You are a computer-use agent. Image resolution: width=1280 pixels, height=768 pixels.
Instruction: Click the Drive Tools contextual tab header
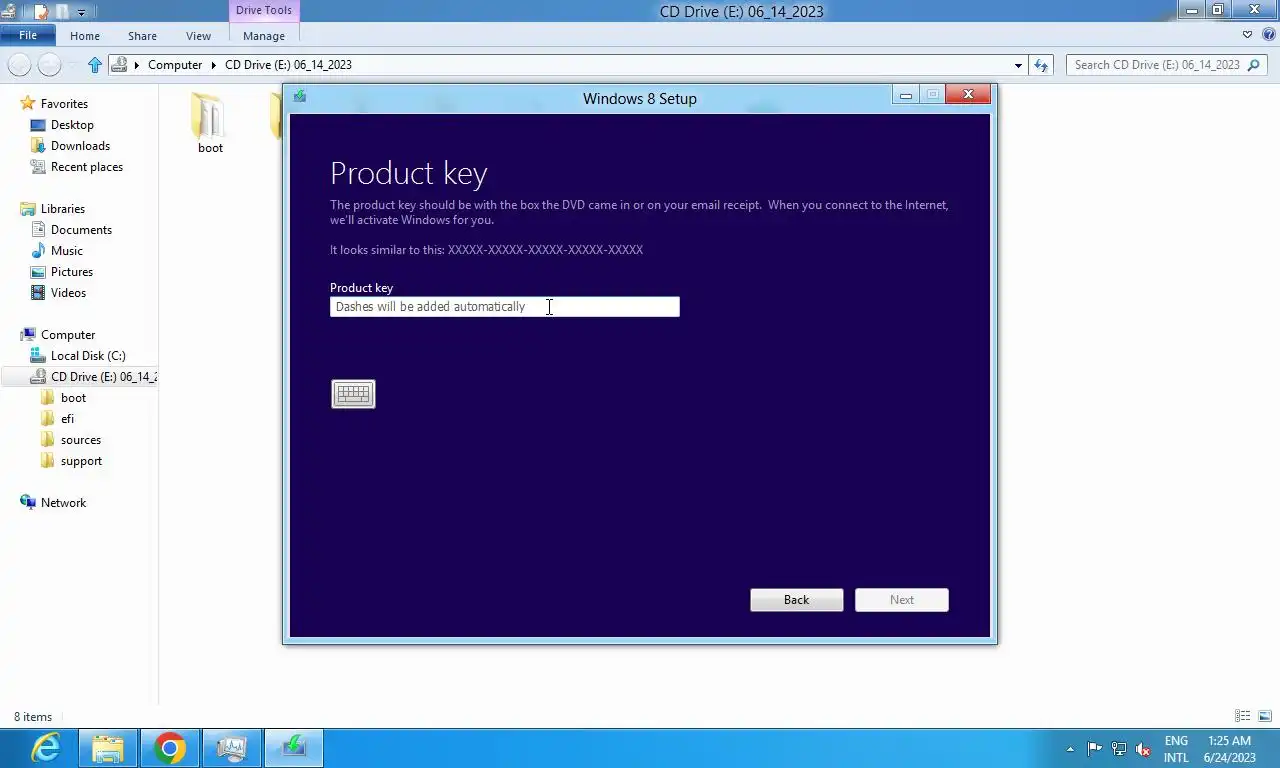coord(264,11)
